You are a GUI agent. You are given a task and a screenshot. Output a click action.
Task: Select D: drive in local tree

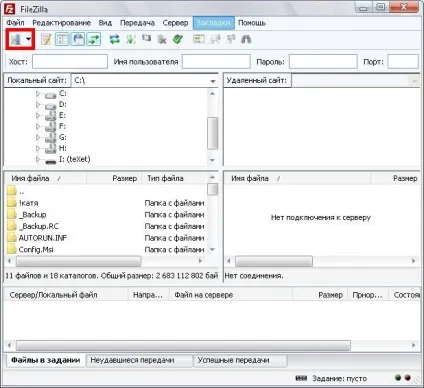[x=63, y=104]
